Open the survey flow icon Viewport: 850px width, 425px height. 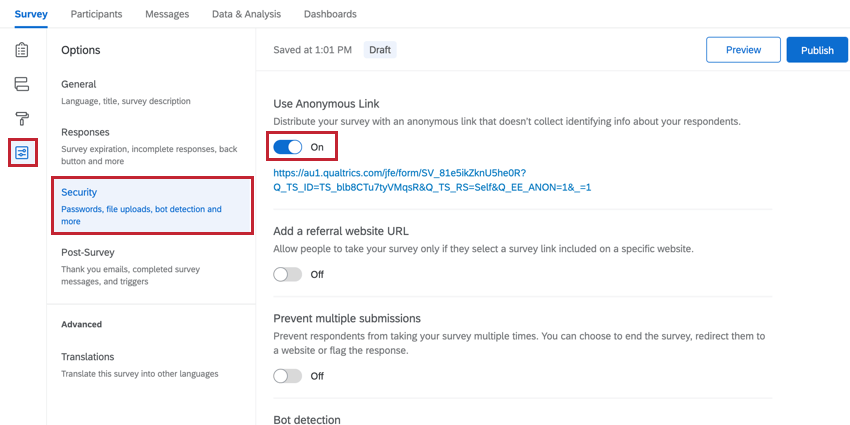[22, 84]
